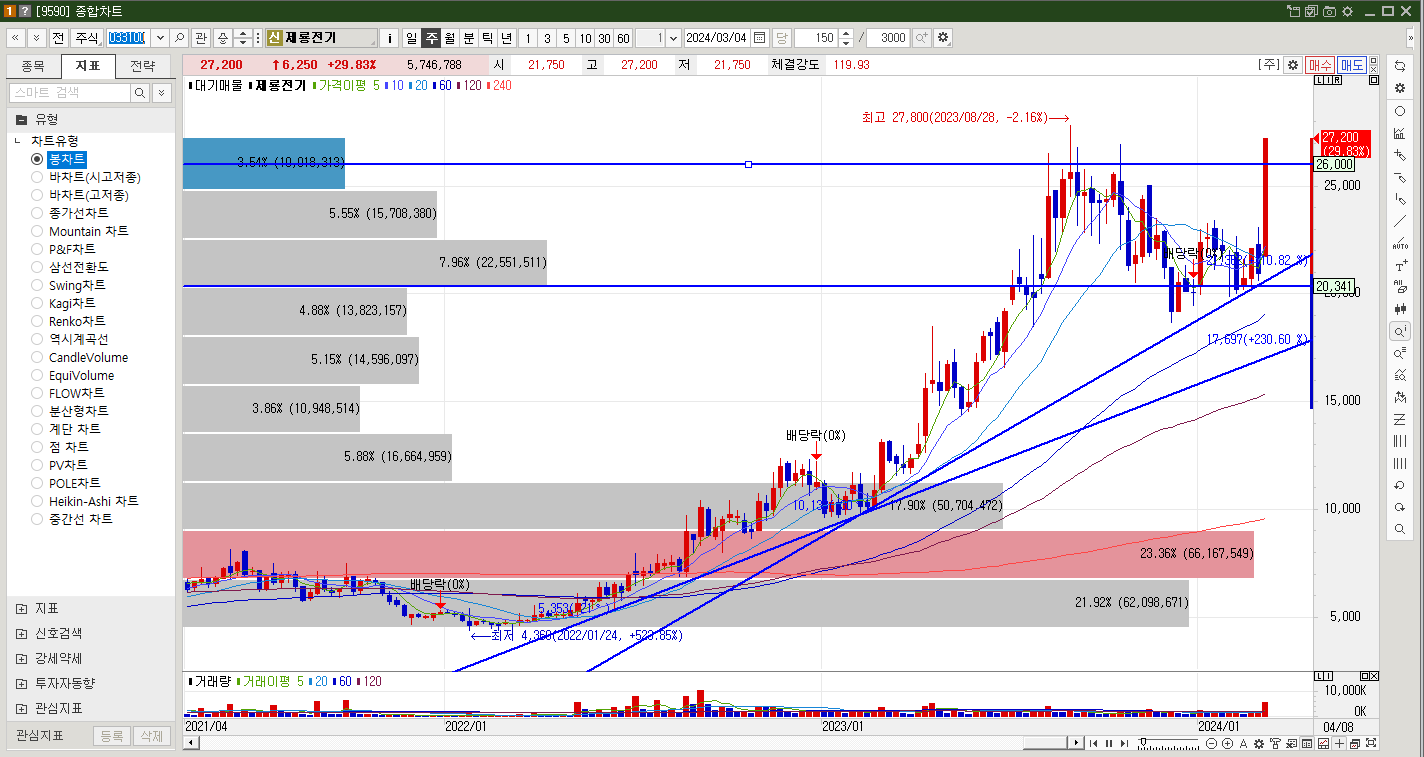Open the stock info 'i' button
Image resolution: width=1424 pixels, height=757 pixels.
[390, 38]
